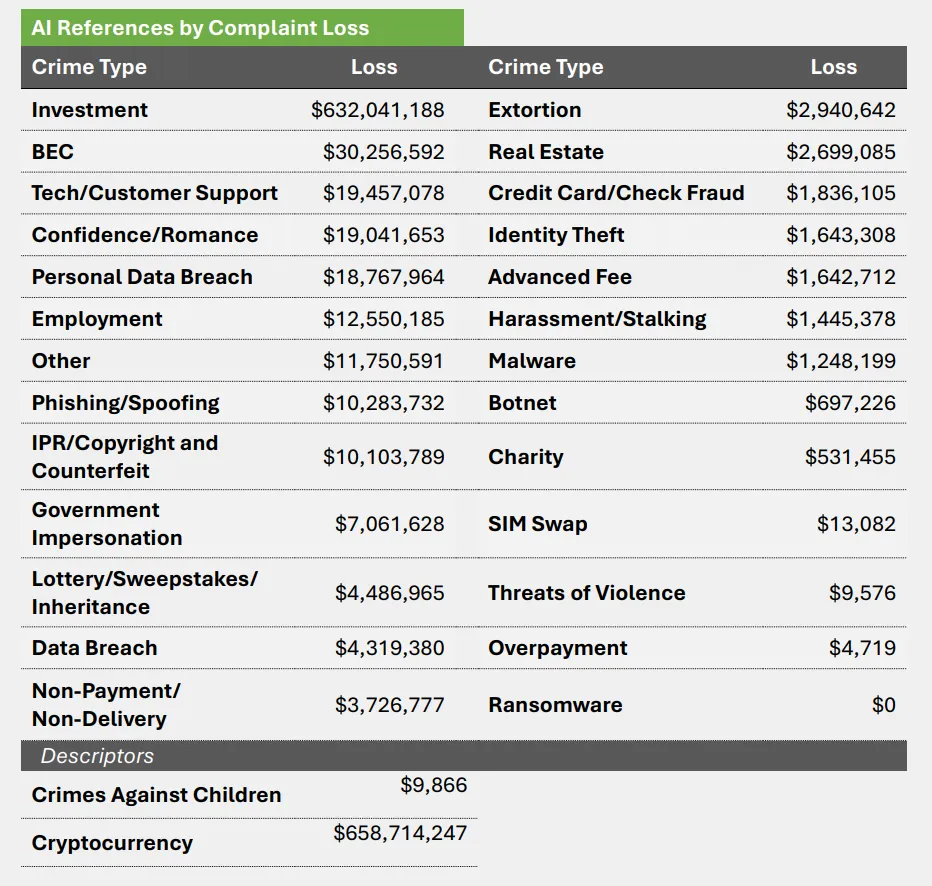This screenshot has width=932, height=886.
Task: Click the Personal Data Breach label
Action: (142, 277)
